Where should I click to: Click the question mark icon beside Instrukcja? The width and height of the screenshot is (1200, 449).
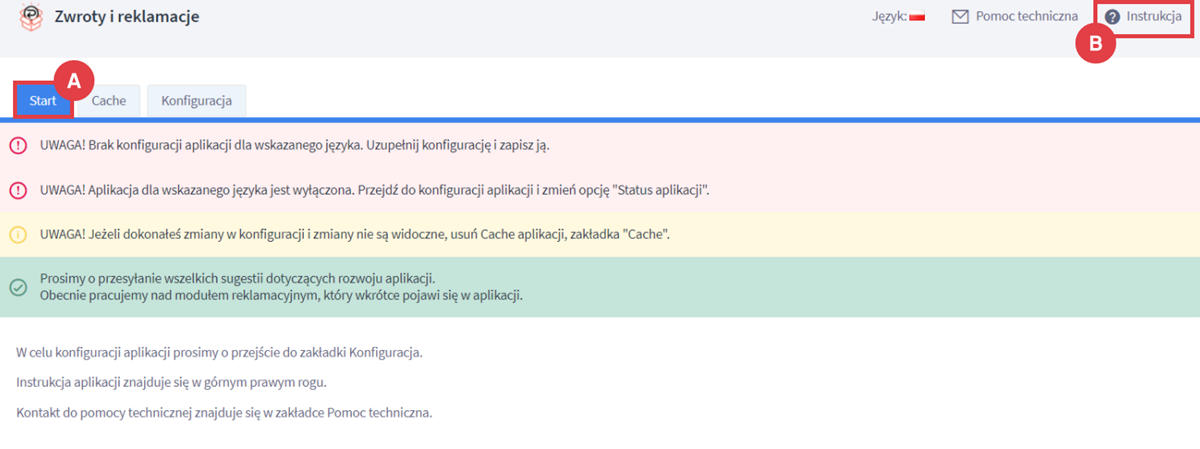[1112, 17]
